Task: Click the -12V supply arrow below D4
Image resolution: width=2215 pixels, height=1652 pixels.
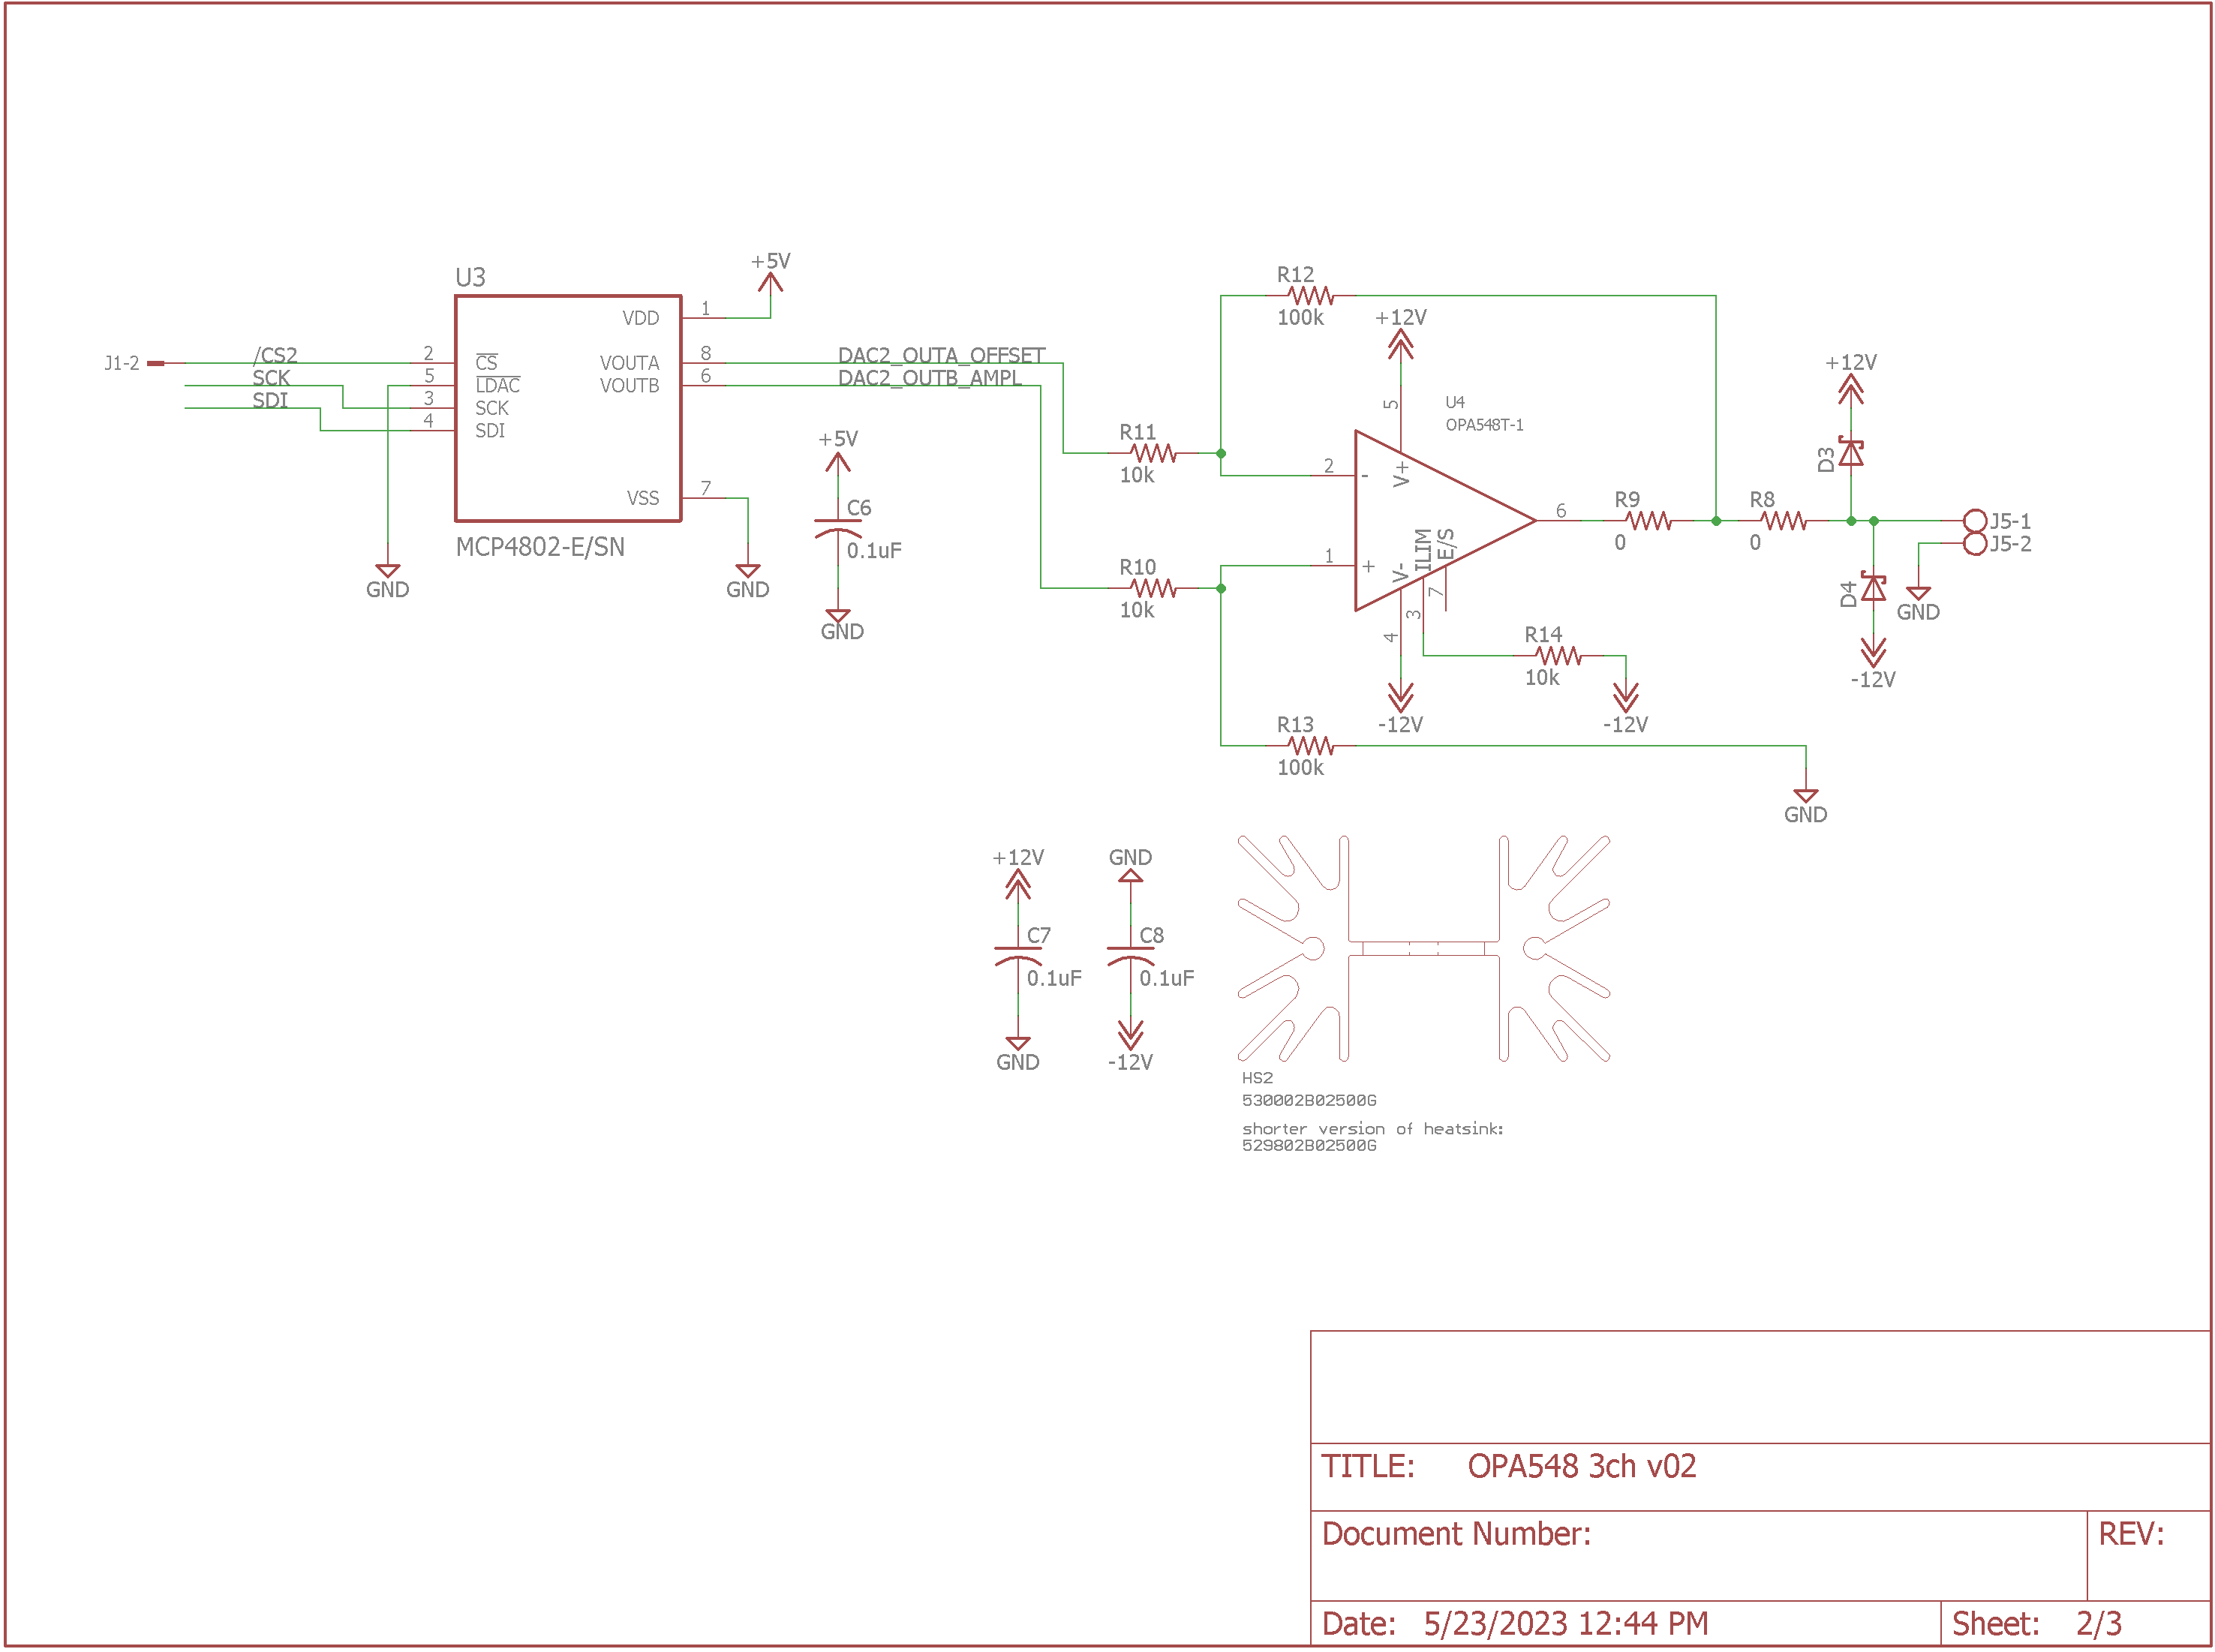Action: pos(1873,653)
